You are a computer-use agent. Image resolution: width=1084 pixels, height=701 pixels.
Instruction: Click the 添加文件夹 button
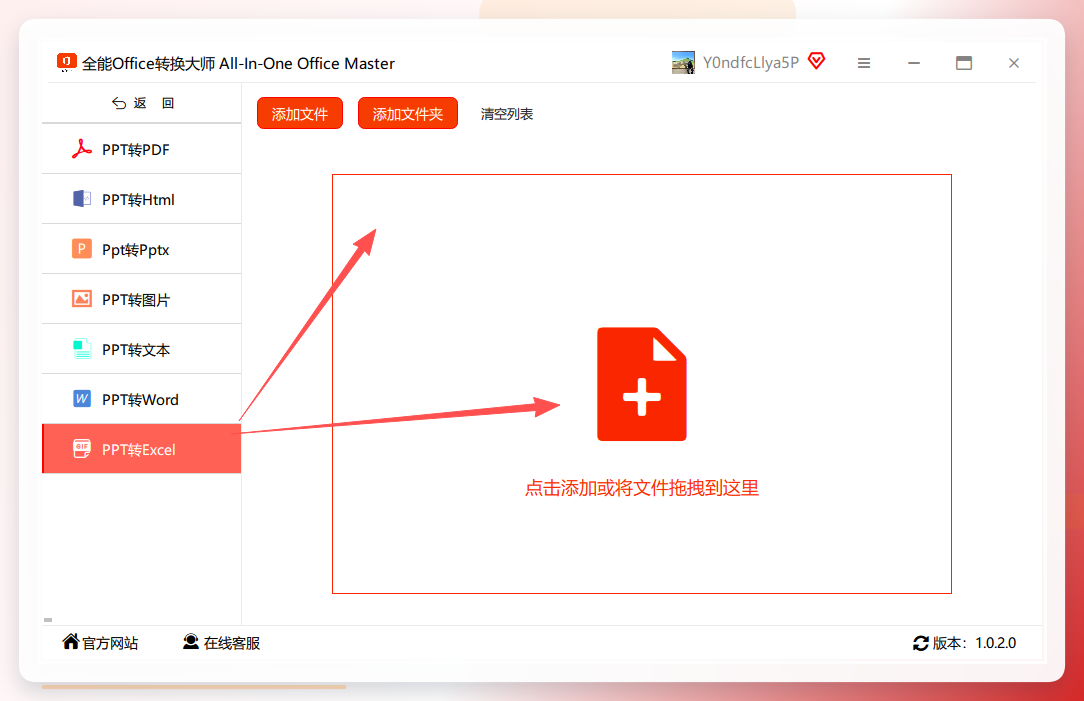(408, 113)
